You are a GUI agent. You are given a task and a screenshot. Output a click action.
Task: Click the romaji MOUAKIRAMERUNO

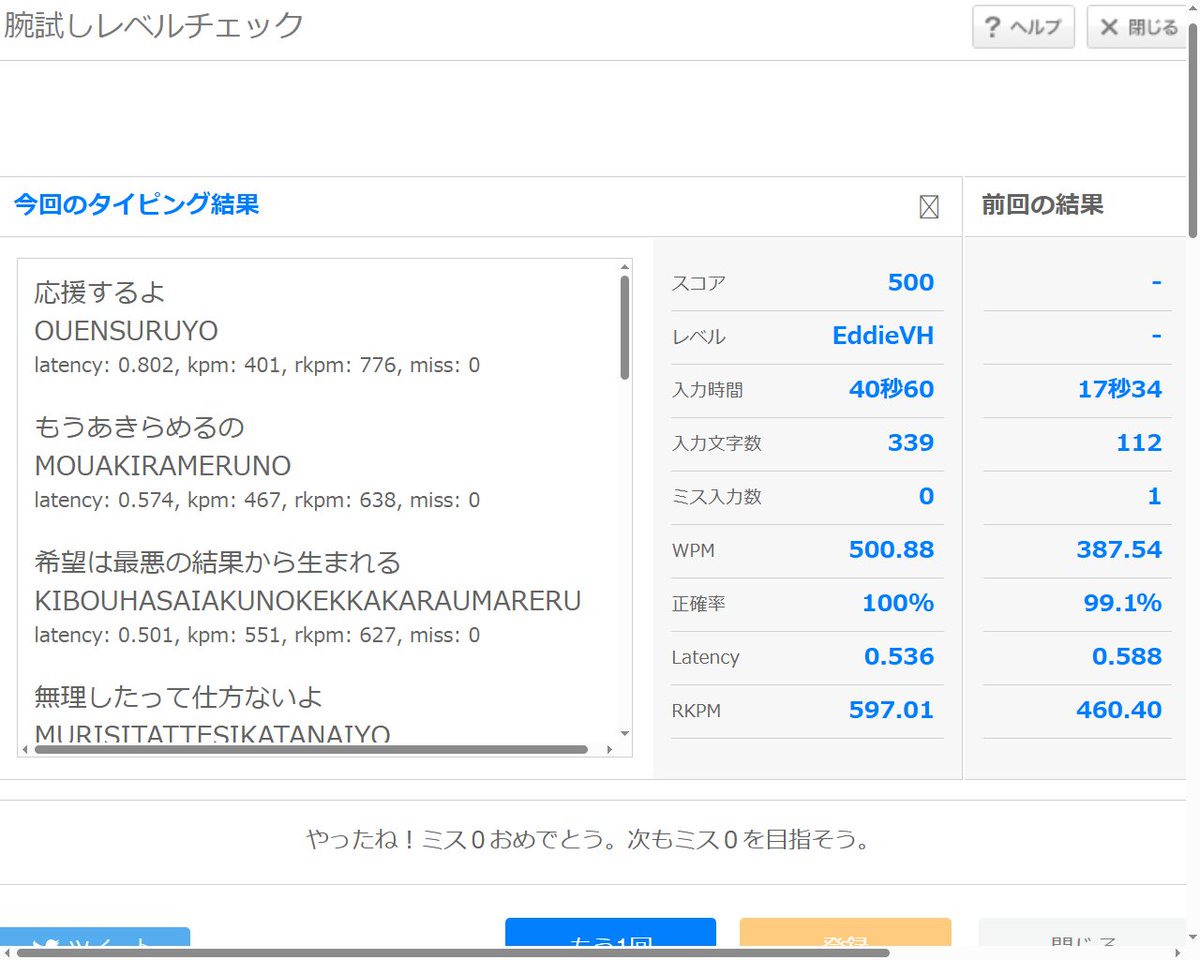tap(162, 466)
